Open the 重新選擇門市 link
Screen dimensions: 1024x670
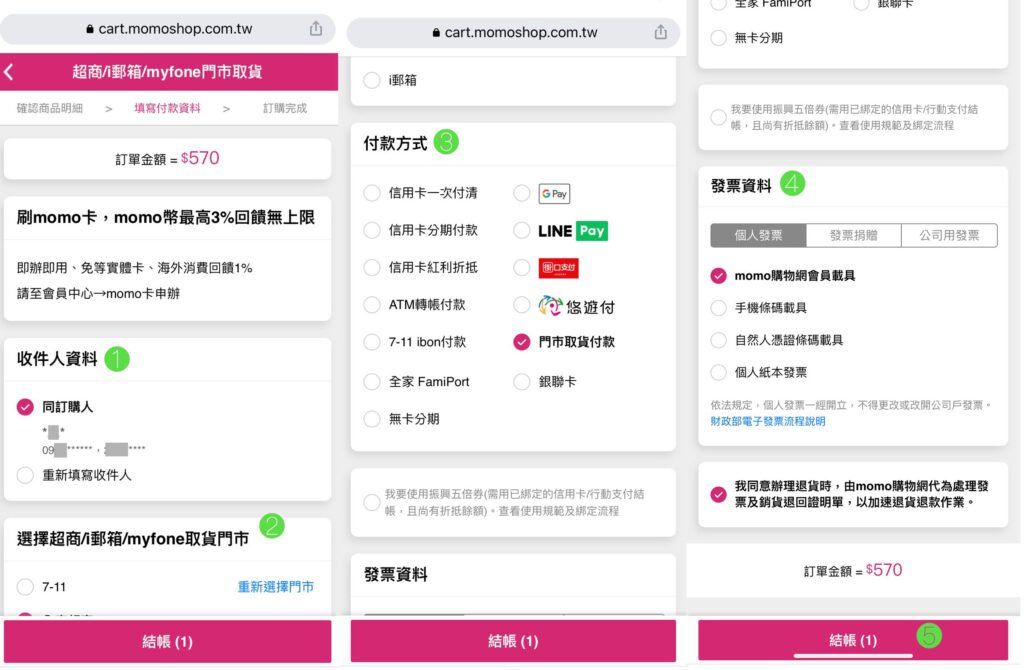tap(276, 586)
